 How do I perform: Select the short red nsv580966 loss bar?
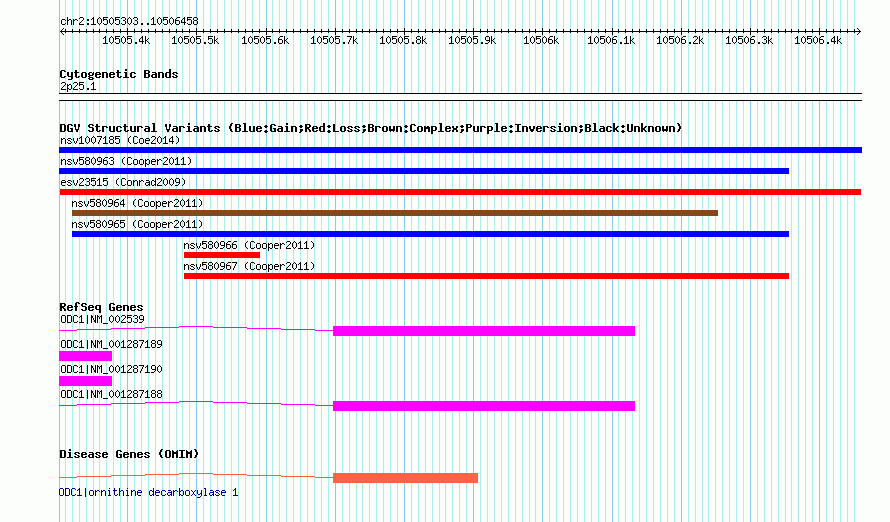tap(221, 255)
